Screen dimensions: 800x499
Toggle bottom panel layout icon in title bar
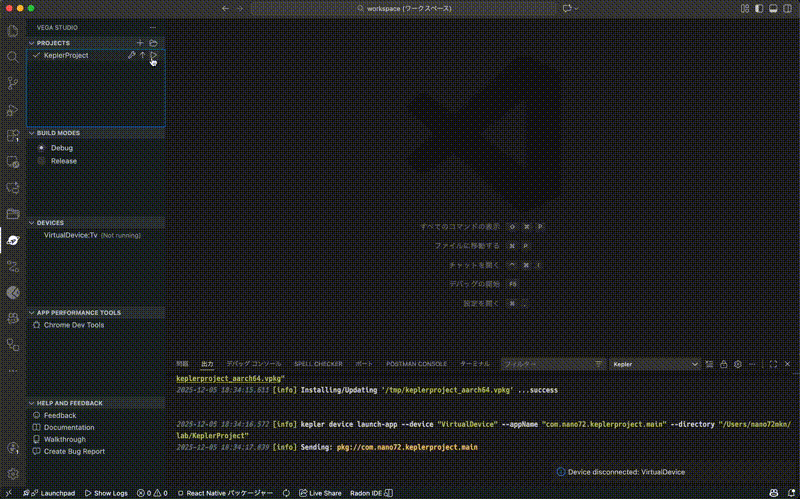point(773,9)
